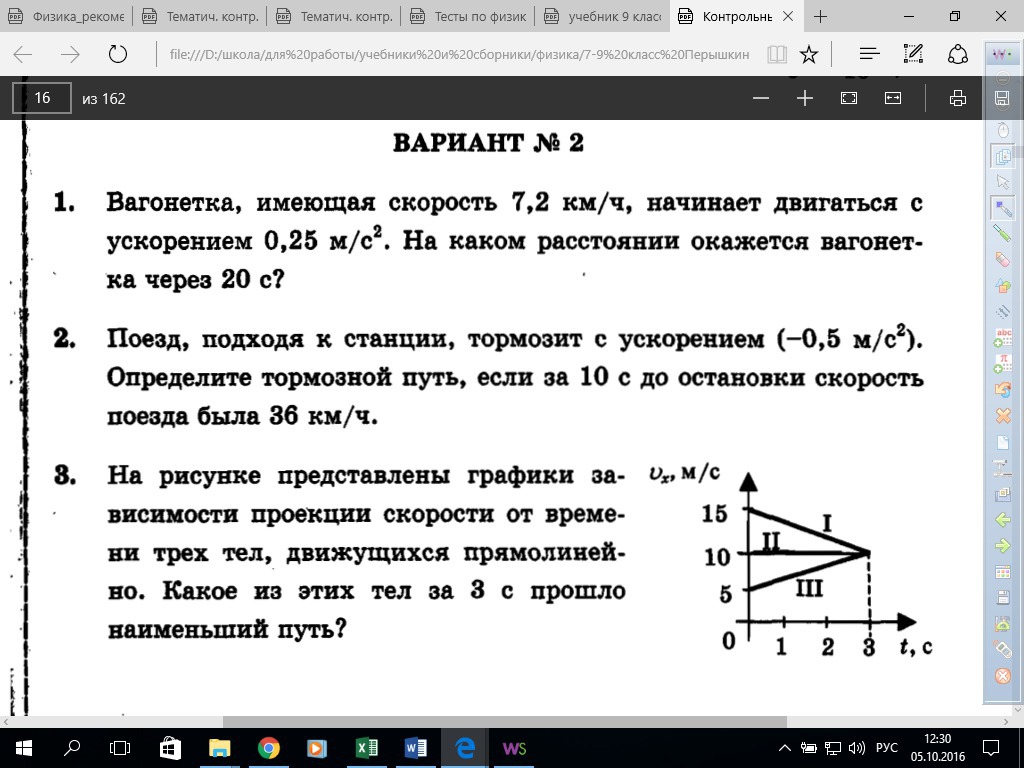Switch input language РУС
The height and width of the screenshot is (768, 1024).
pos(887,748)
